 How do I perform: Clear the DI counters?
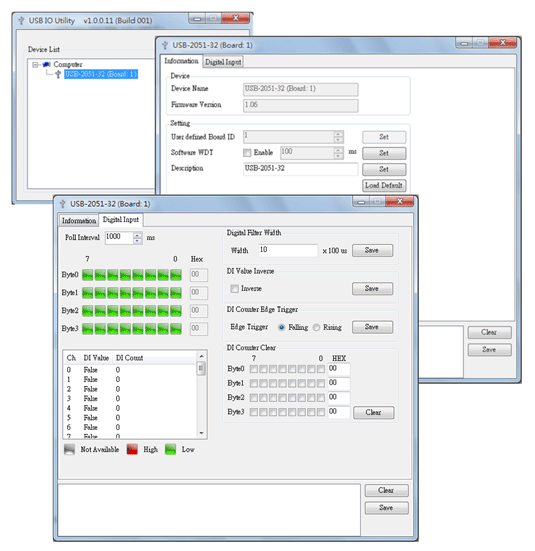coord(373,413)
